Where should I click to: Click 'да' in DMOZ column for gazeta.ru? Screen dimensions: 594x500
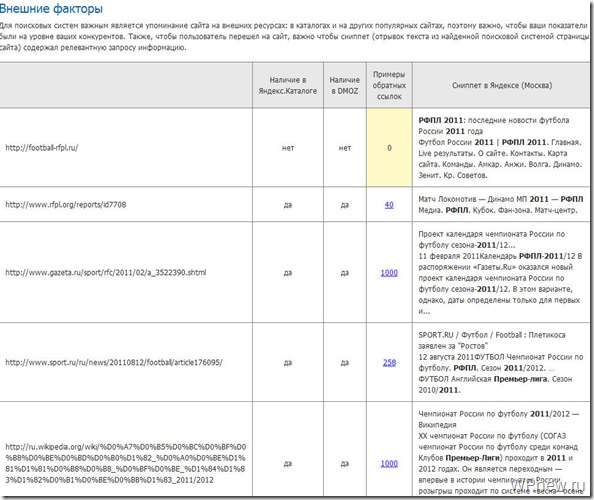(345, 273)
